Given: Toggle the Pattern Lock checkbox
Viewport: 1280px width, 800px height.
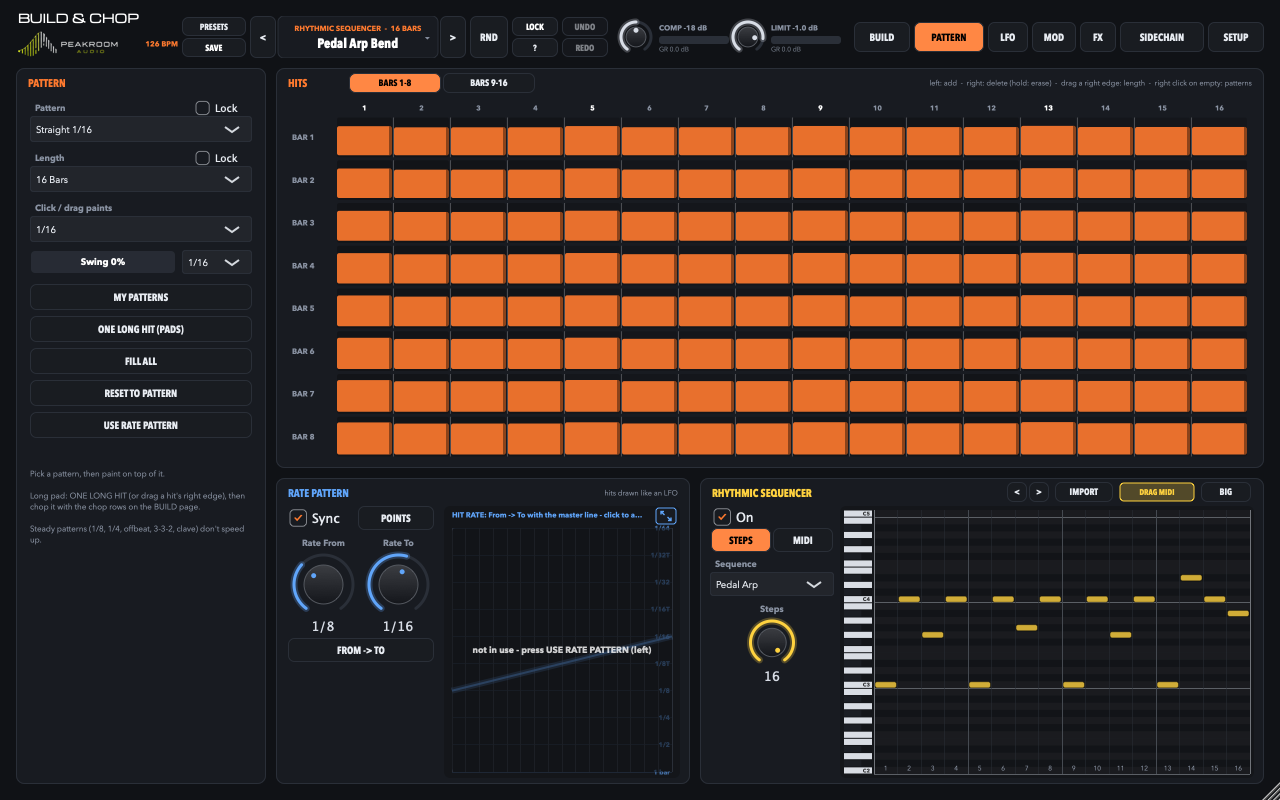Looking at the screenshot, I should (202, 108).
